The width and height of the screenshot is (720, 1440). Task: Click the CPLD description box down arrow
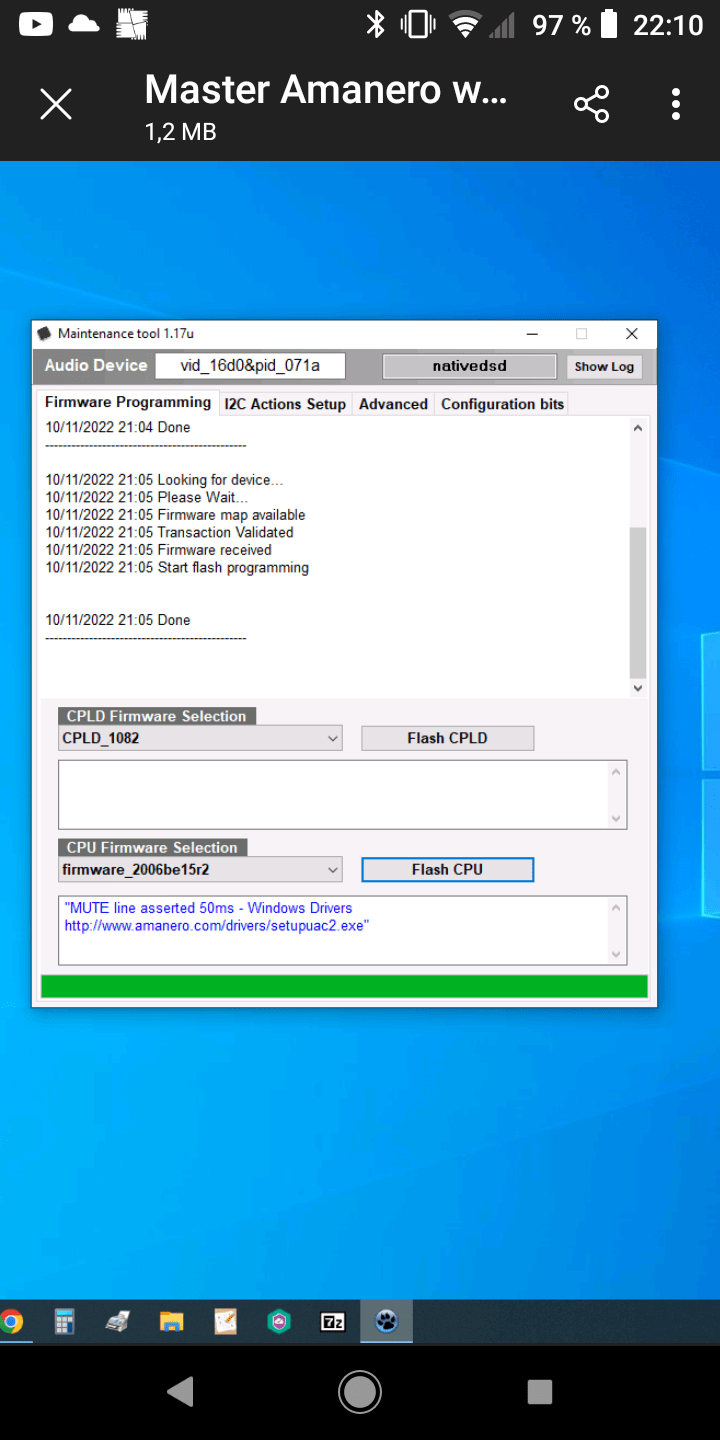pos(617,818)
